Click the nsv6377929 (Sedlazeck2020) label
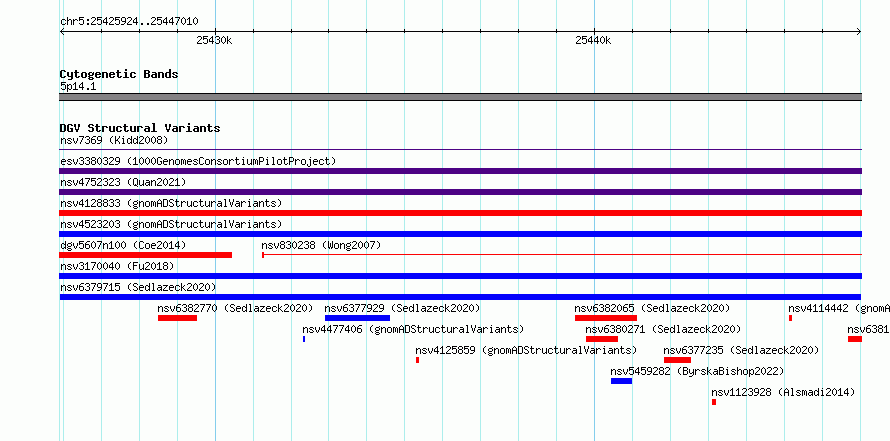 click(402, 308)
